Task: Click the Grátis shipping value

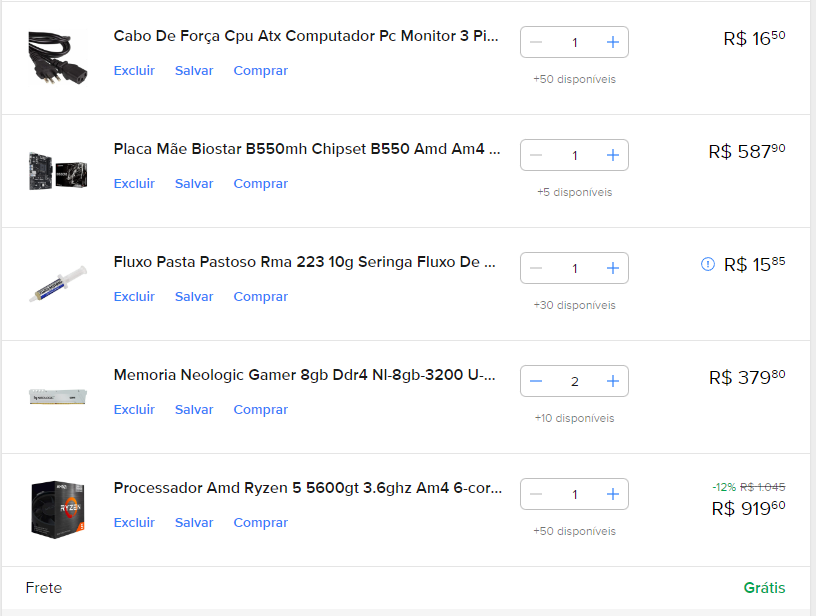Action: 764,587
